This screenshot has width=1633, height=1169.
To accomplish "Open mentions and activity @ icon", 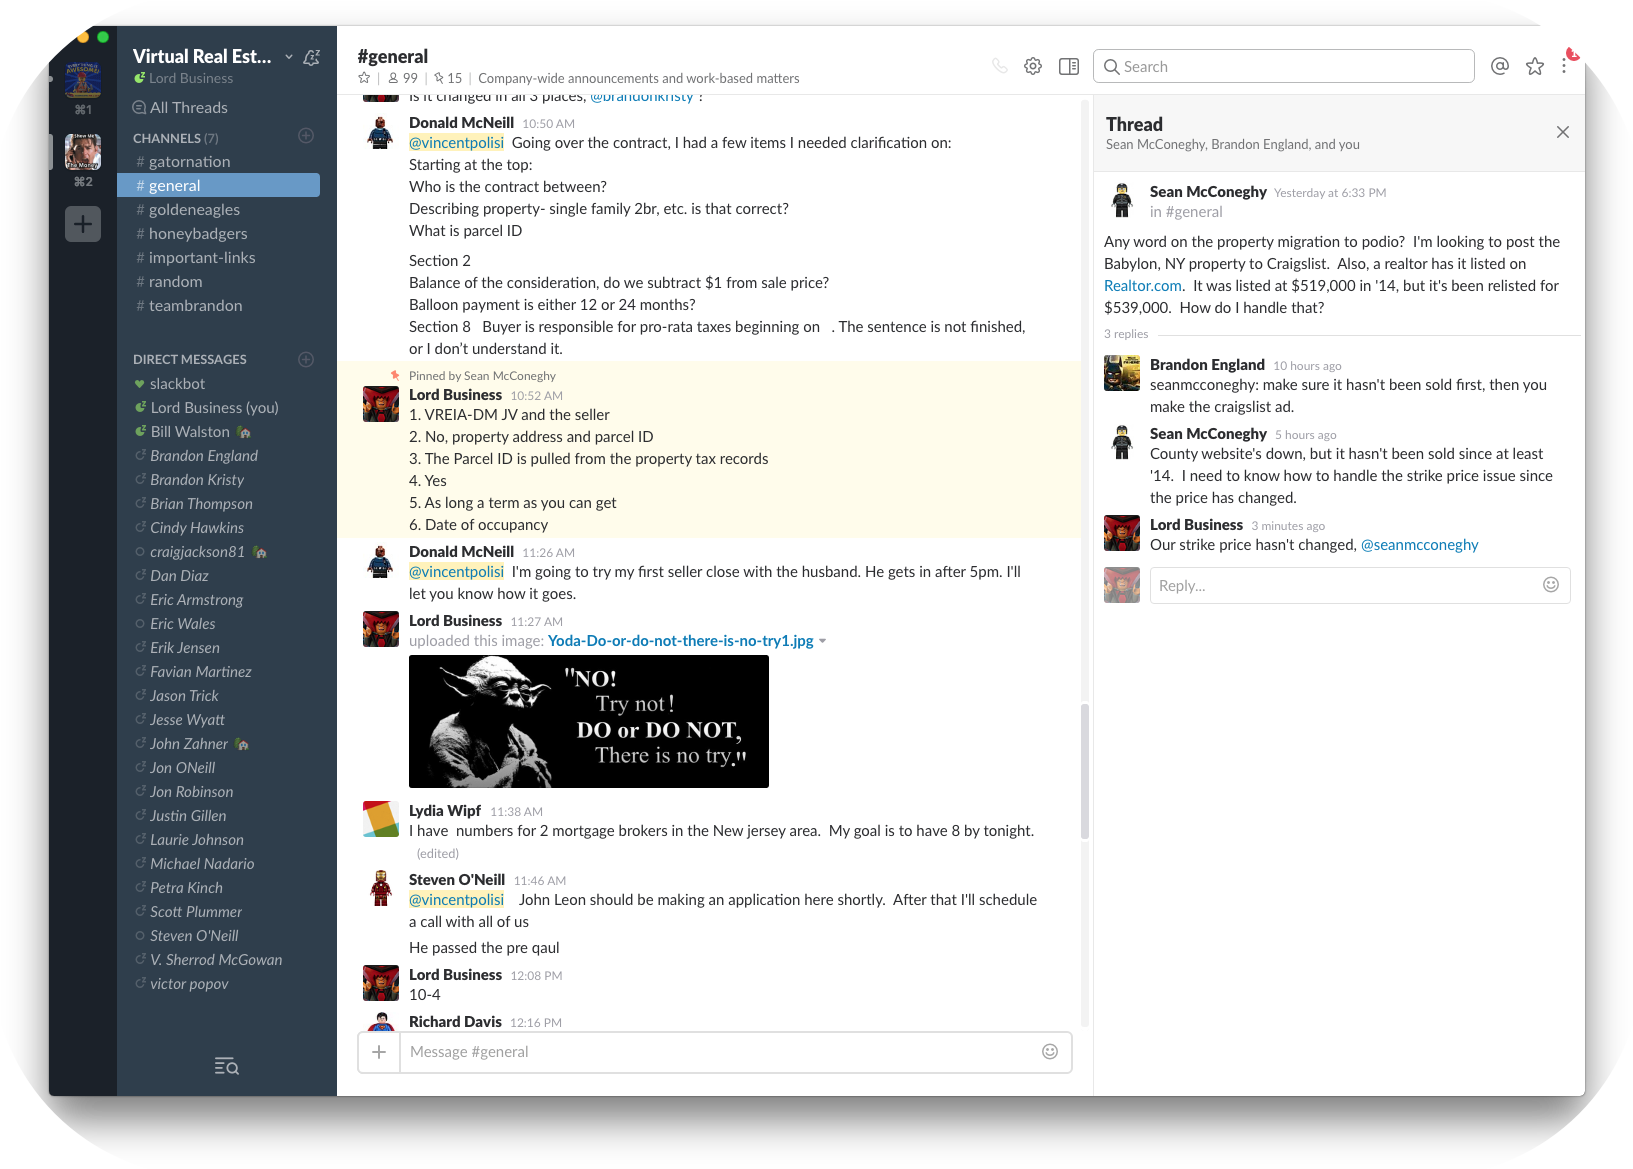I will click(1499, 66).
